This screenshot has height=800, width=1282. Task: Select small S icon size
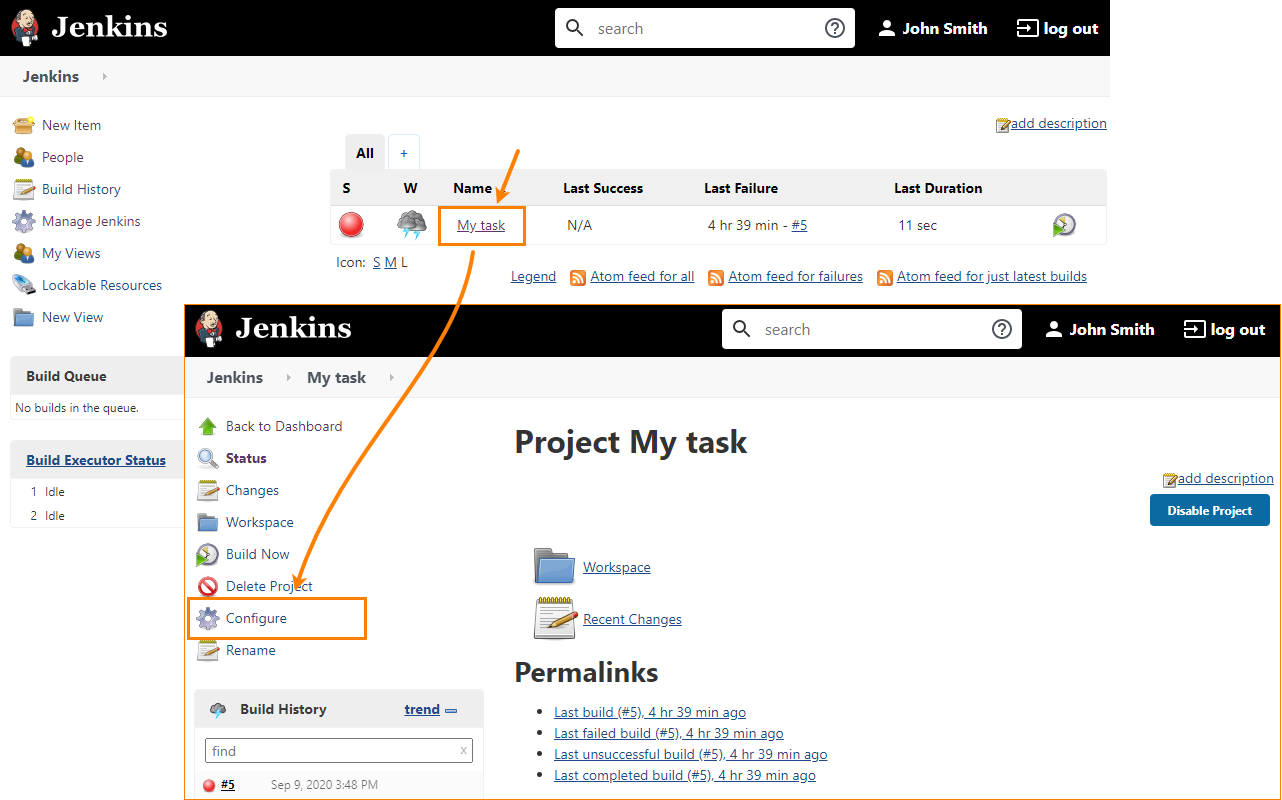tap(377, 262)
